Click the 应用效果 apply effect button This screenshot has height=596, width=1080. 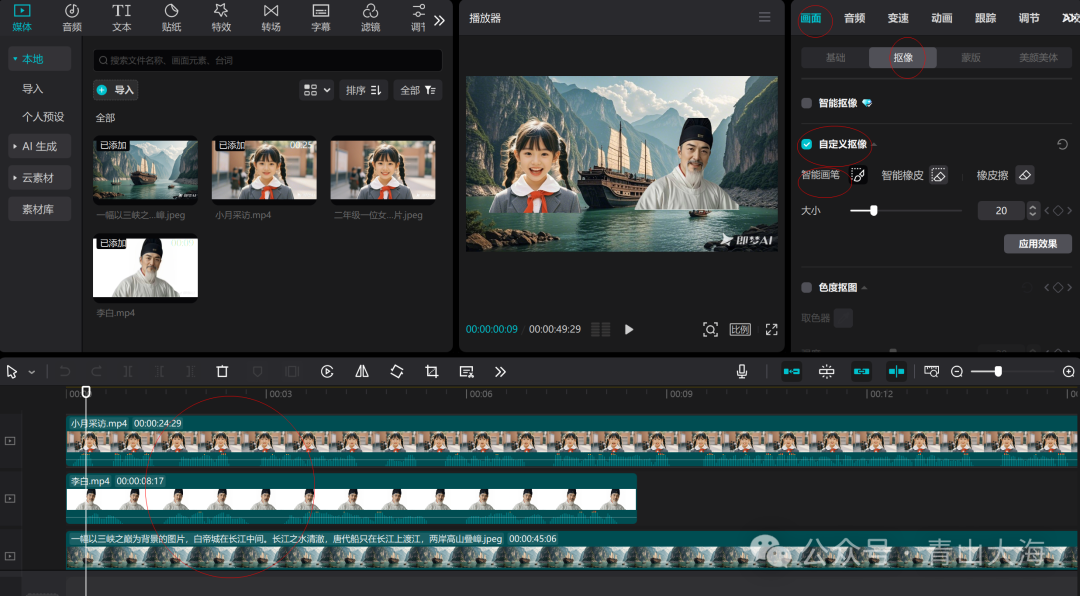[1037, 244]
